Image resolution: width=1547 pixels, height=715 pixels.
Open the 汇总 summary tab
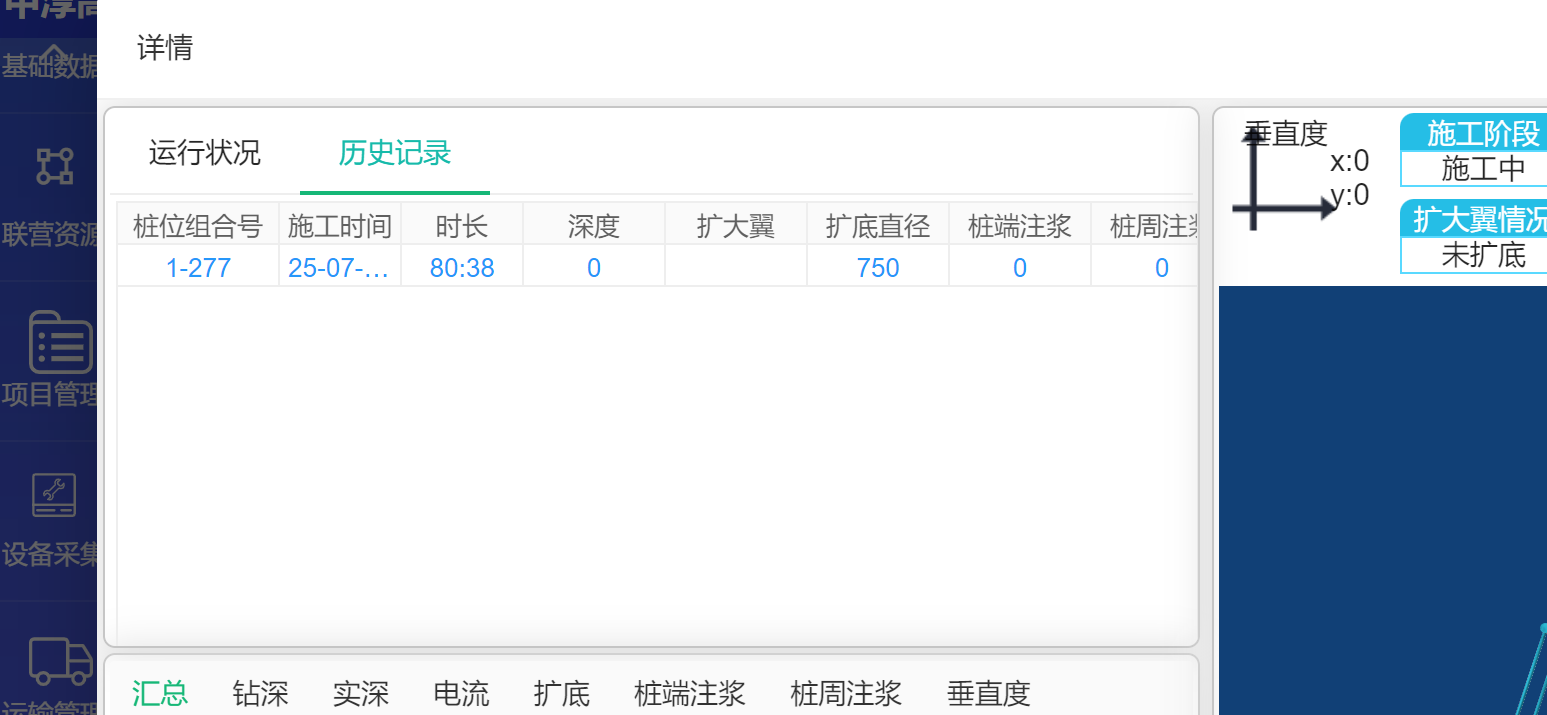160,693
